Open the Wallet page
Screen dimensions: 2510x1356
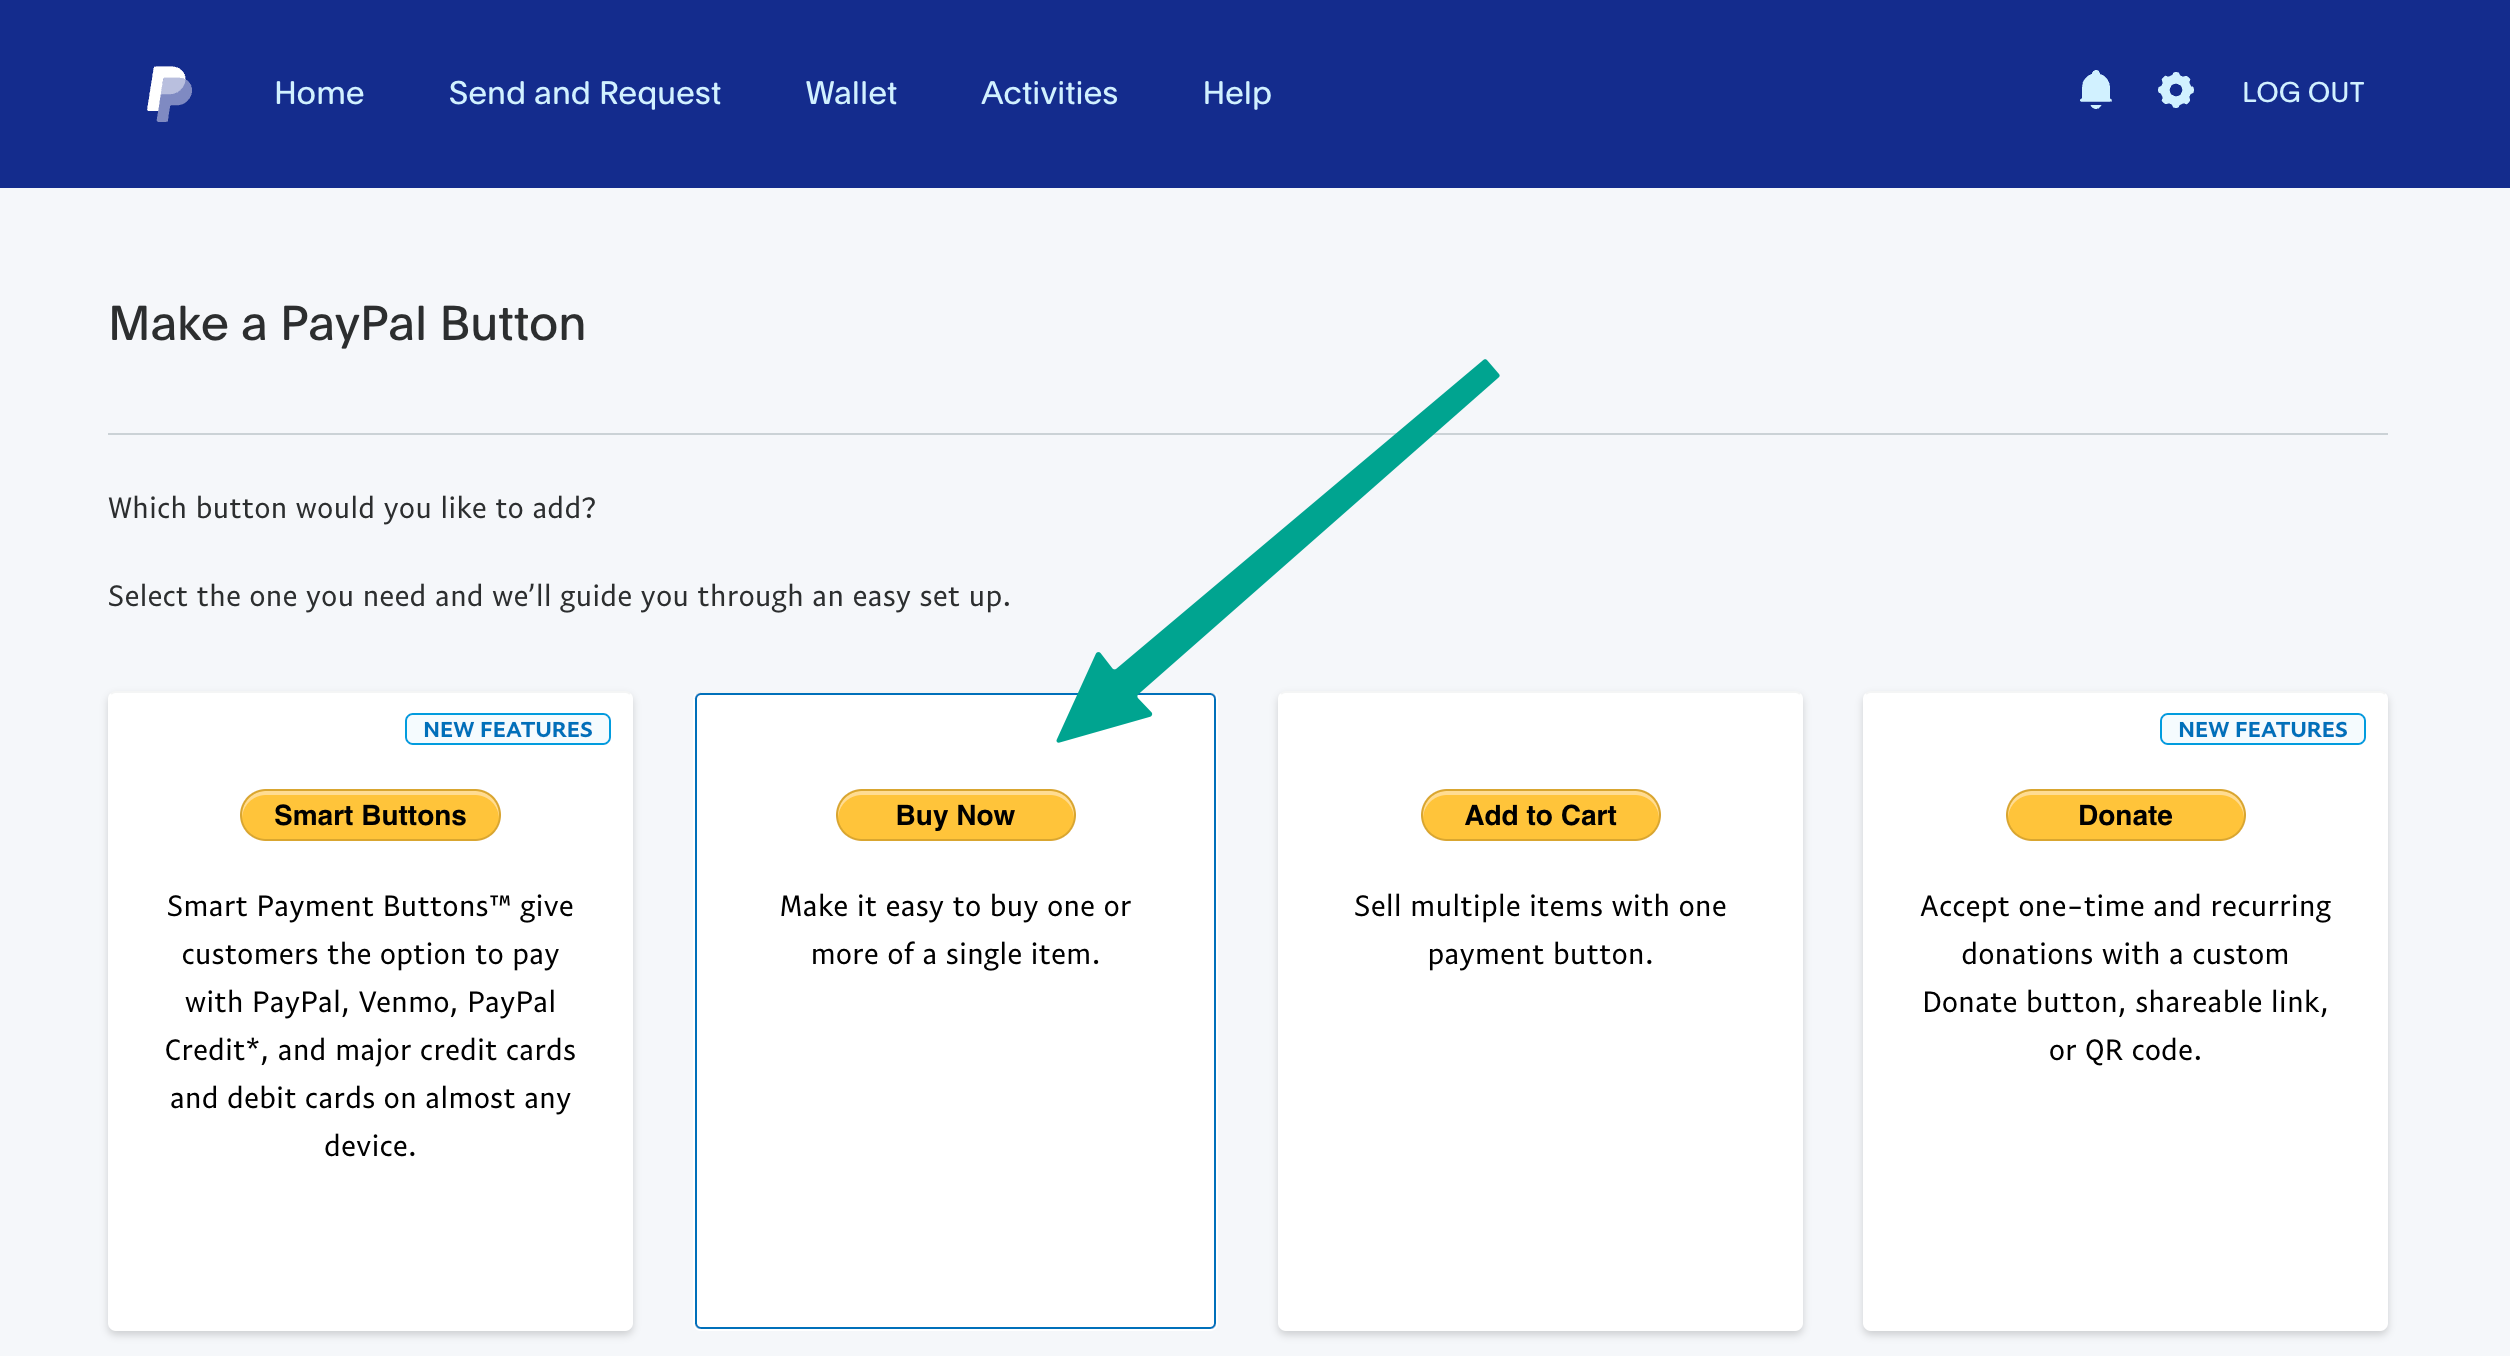851,93
